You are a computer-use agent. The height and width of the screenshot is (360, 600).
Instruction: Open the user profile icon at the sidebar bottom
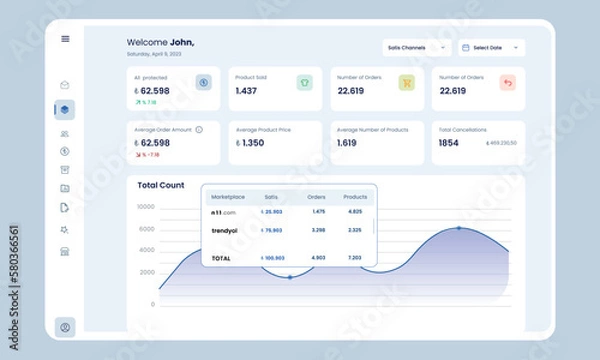pos(65,327)
